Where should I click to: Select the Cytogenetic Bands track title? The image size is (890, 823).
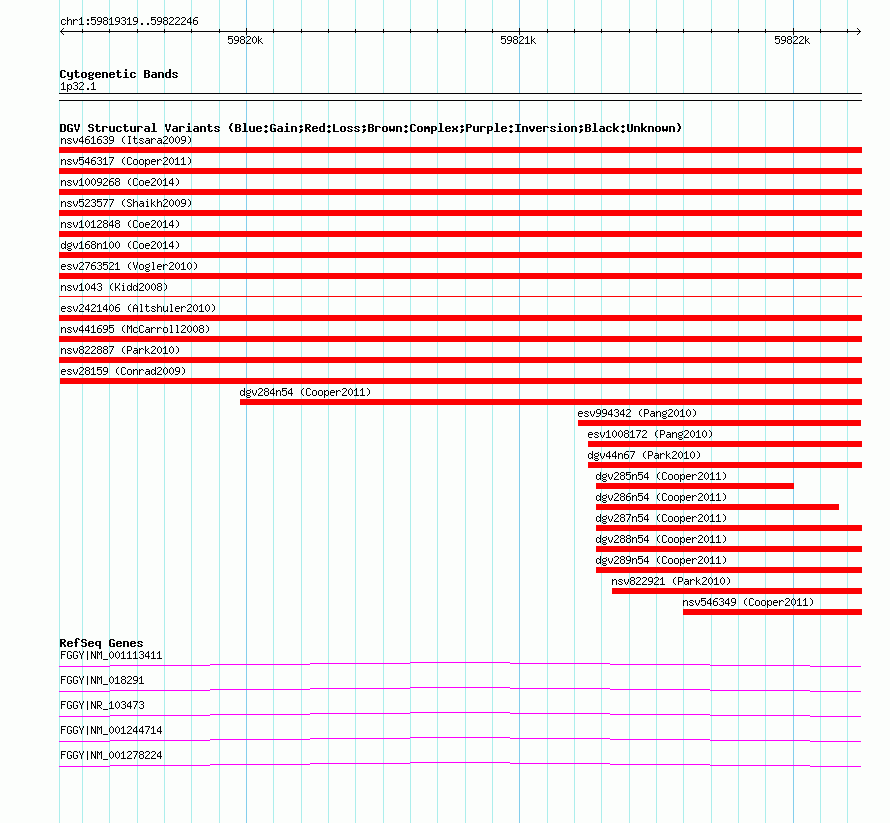coord(119,74)
